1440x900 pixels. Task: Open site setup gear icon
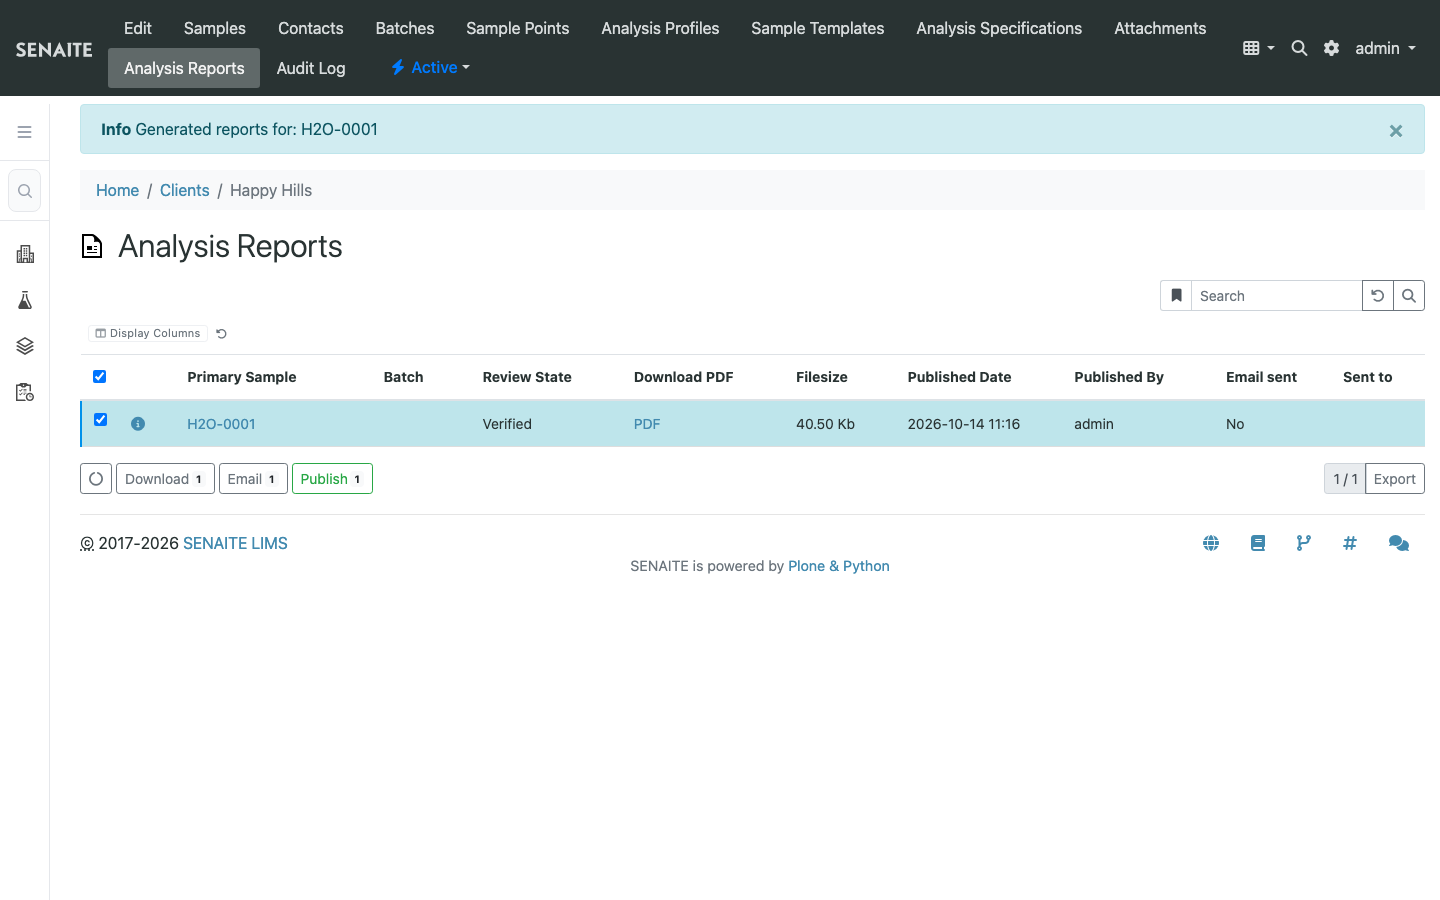point(1331,48)
